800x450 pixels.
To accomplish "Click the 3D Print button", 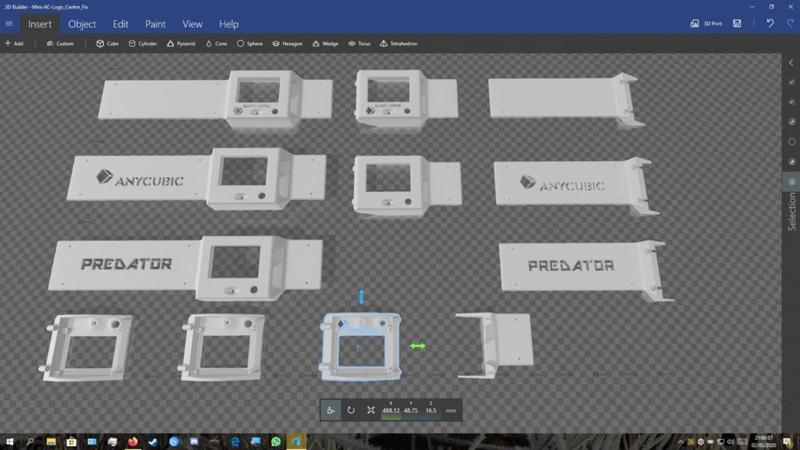I will [x=706, y=23].
